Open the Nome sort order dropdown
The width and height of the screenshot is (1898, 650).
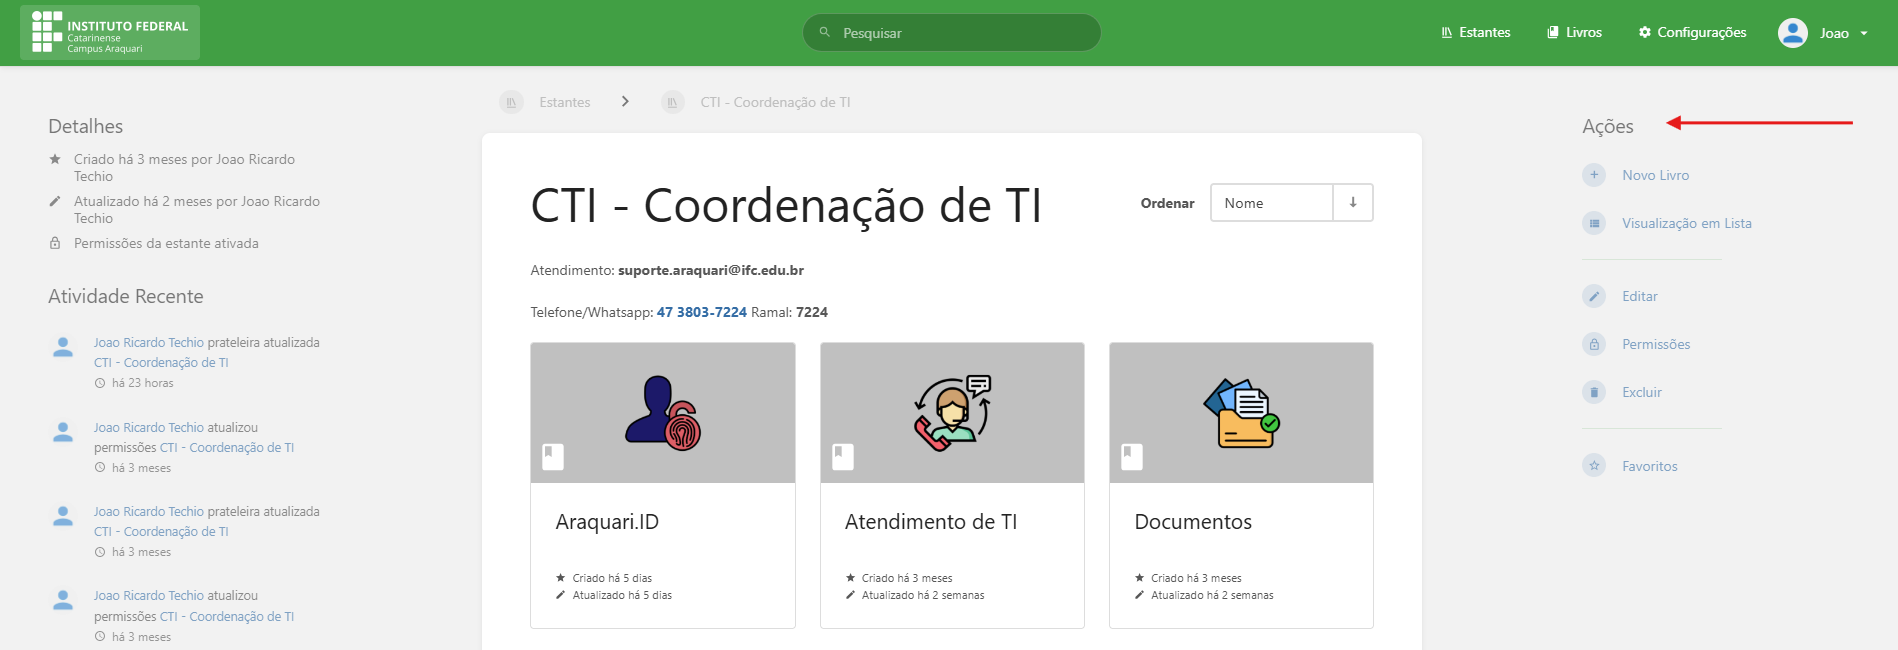pyautogui.click(x=1271, y=203)
